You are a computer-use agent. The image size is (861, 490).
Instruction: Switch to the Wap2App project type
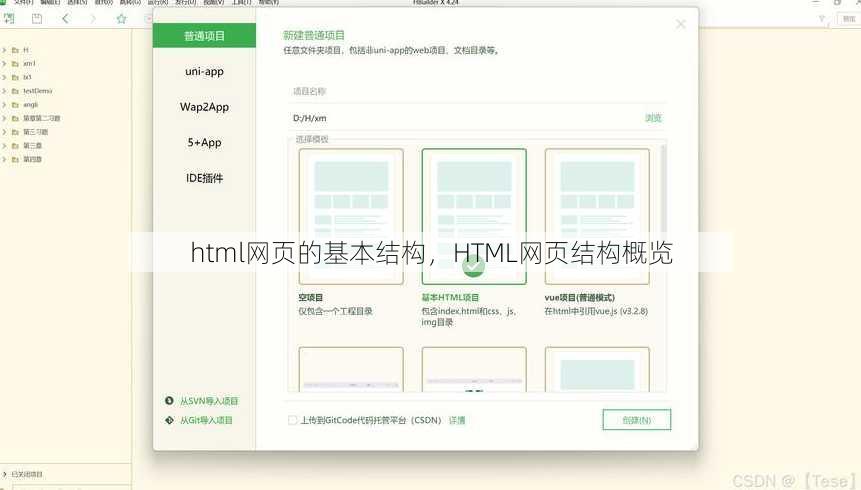(x=204, y=107)
